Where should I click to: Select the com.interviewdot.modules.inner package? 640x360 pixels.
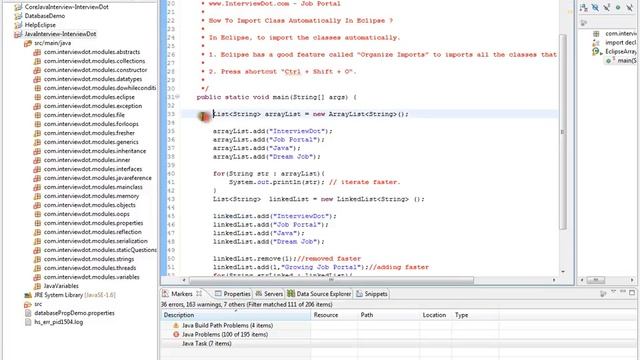(x=87, y=160)
